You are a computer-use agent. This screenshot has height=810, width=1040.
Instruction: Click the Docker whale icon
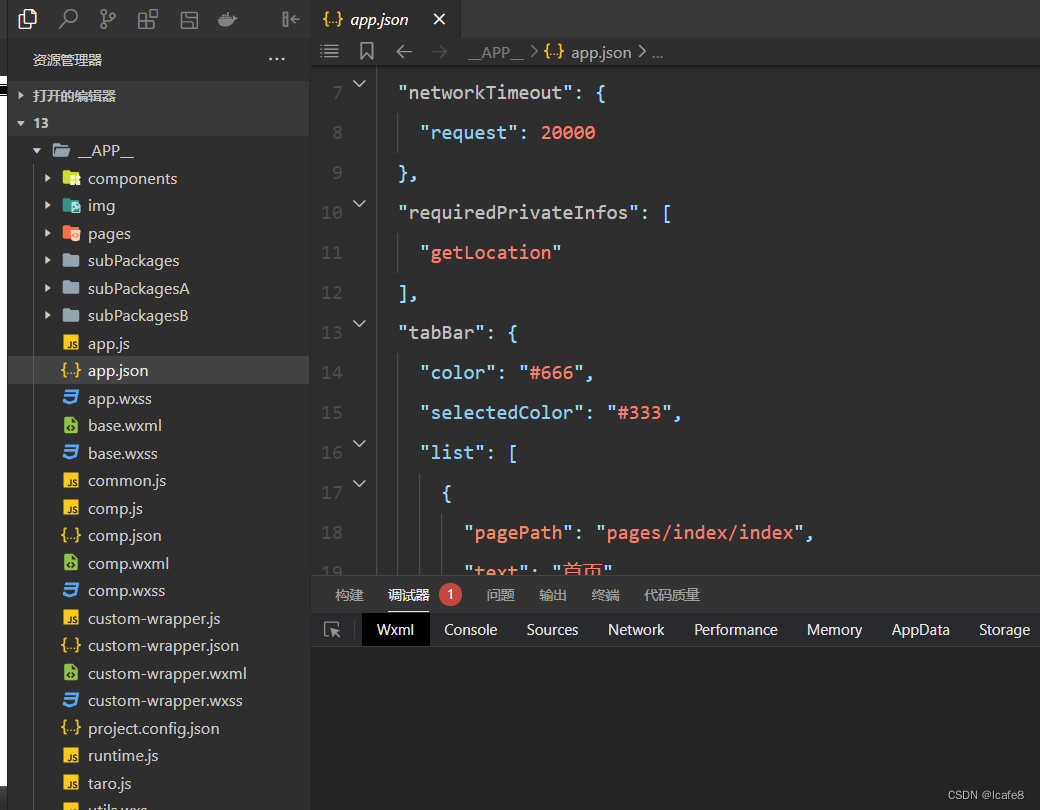pyautogui.click(x=228, y=19)
